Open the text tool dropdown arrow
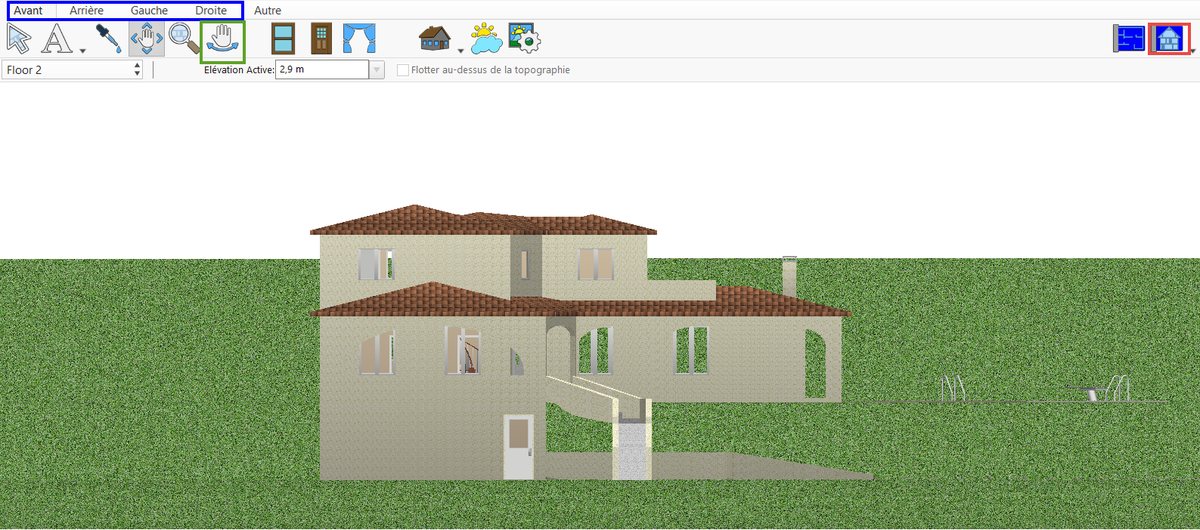 pyautogui.click(x=83, y=49)
